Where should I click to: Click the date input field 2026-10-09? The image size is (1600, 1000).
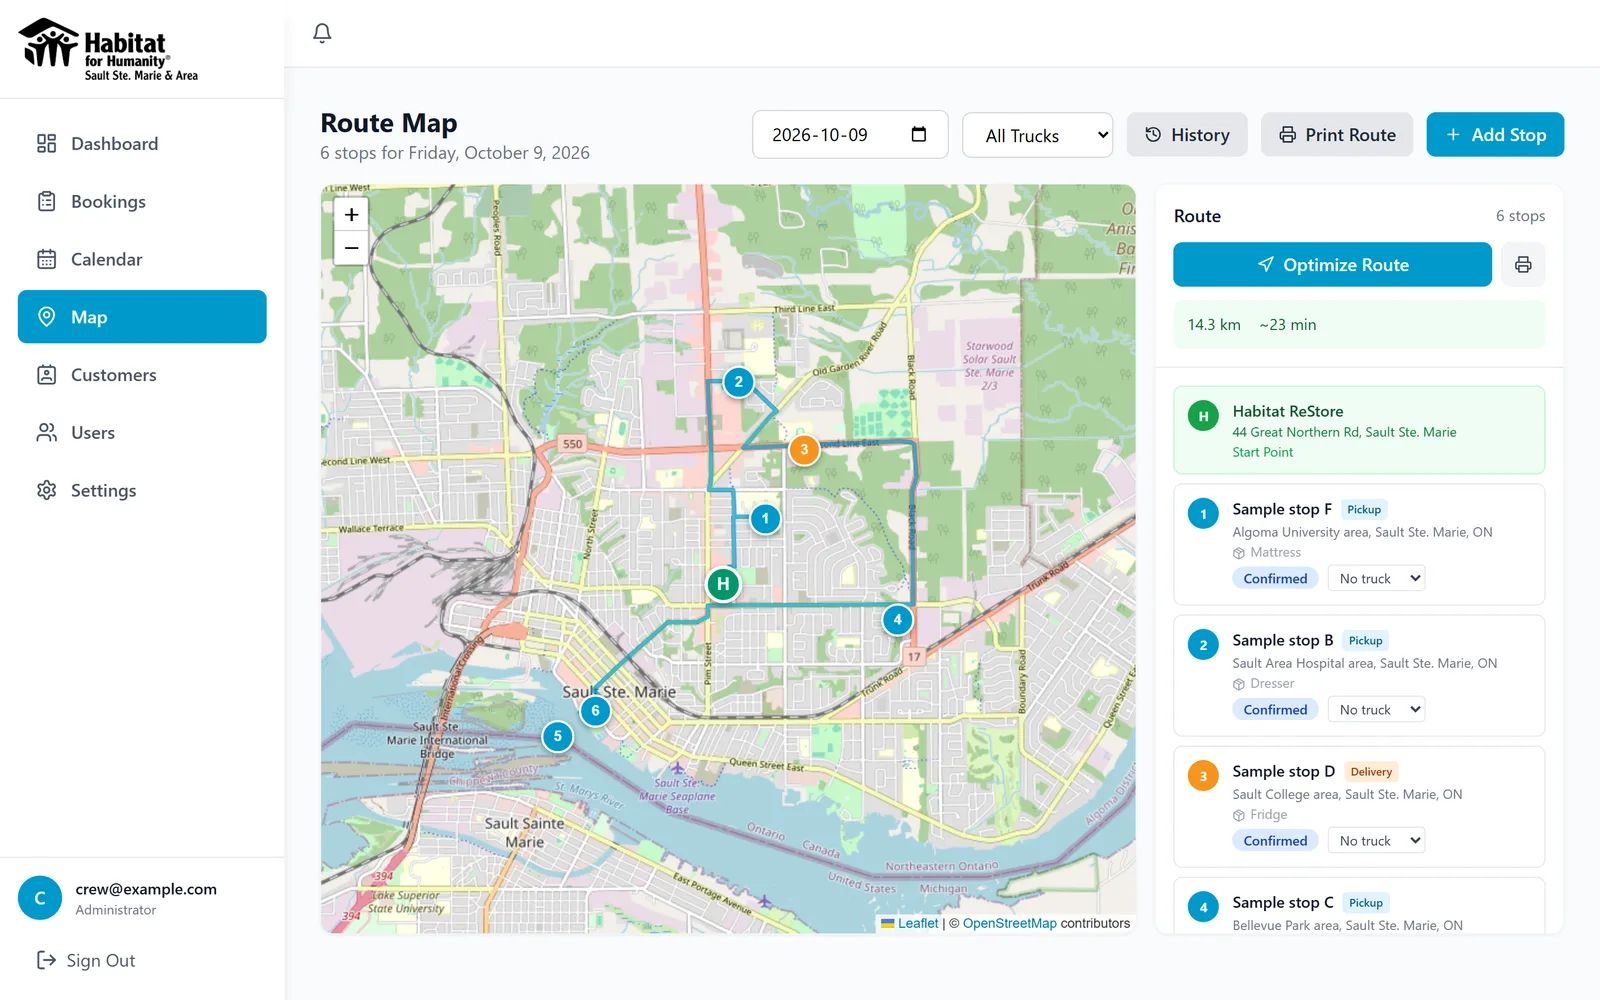850,134
